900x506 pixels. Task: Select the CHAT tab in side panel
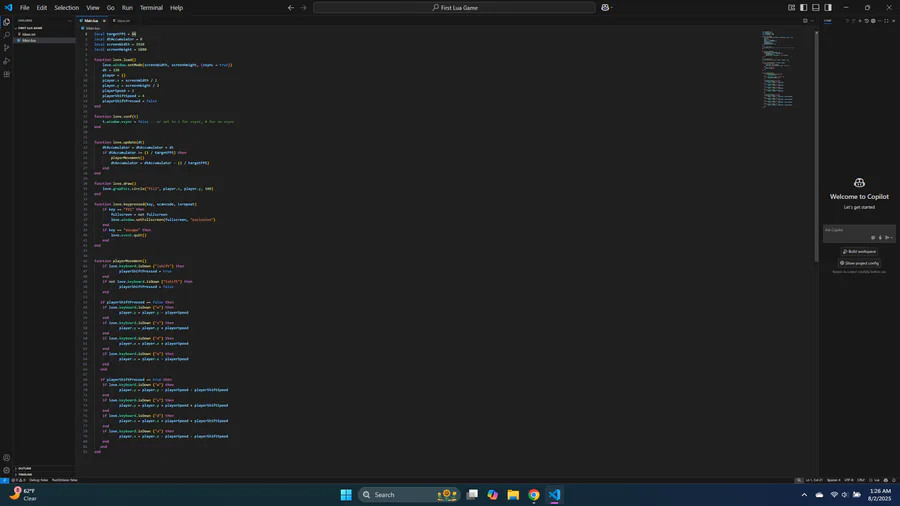click(x=828, y=21)
